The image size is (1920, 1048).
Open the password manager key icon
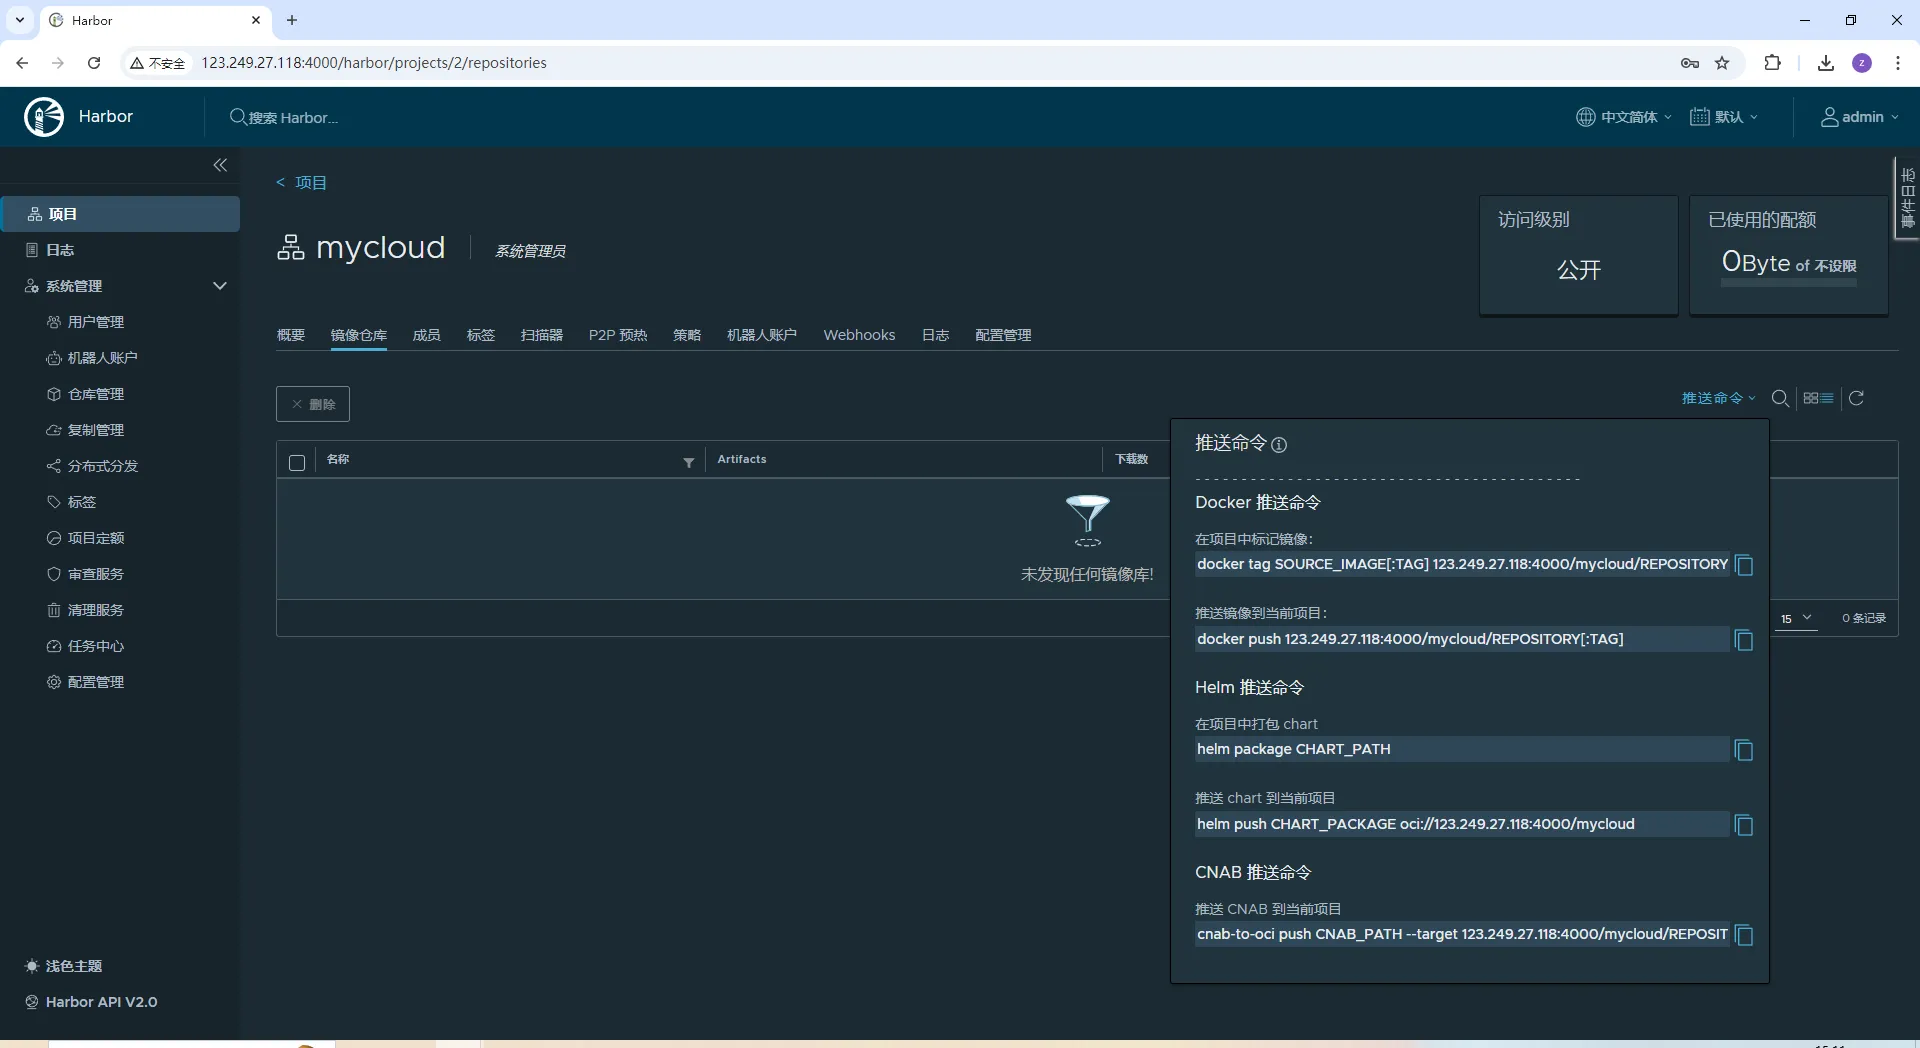click(1690, 63)
